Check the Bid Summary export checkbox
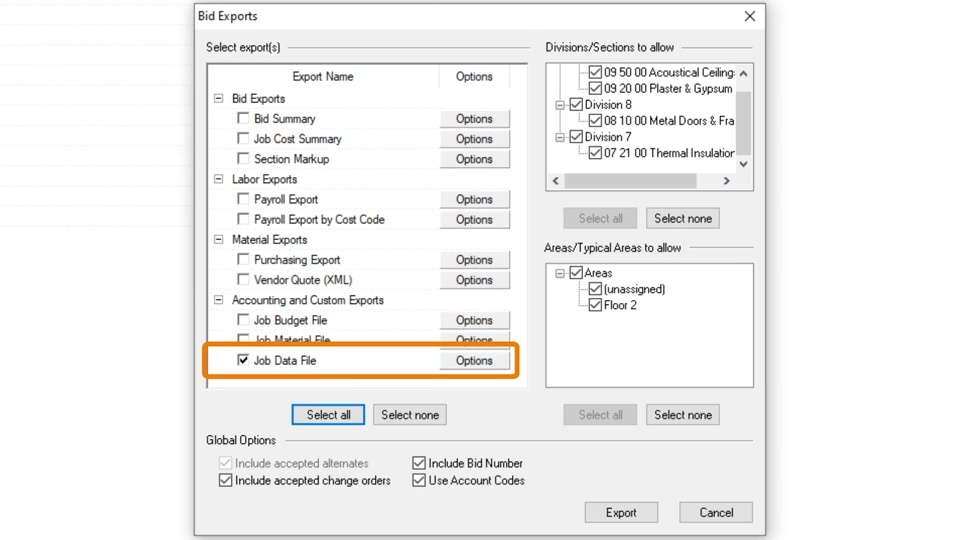Viewport: 960px width, 540px height. 243,119
